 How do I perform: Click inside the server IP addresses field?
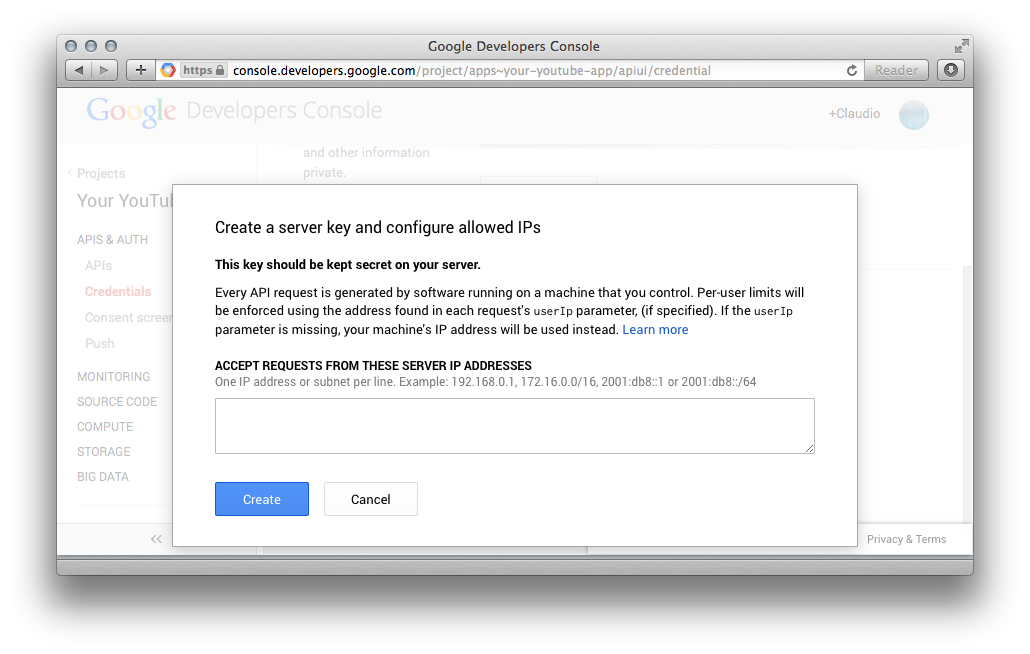point(514,425)
